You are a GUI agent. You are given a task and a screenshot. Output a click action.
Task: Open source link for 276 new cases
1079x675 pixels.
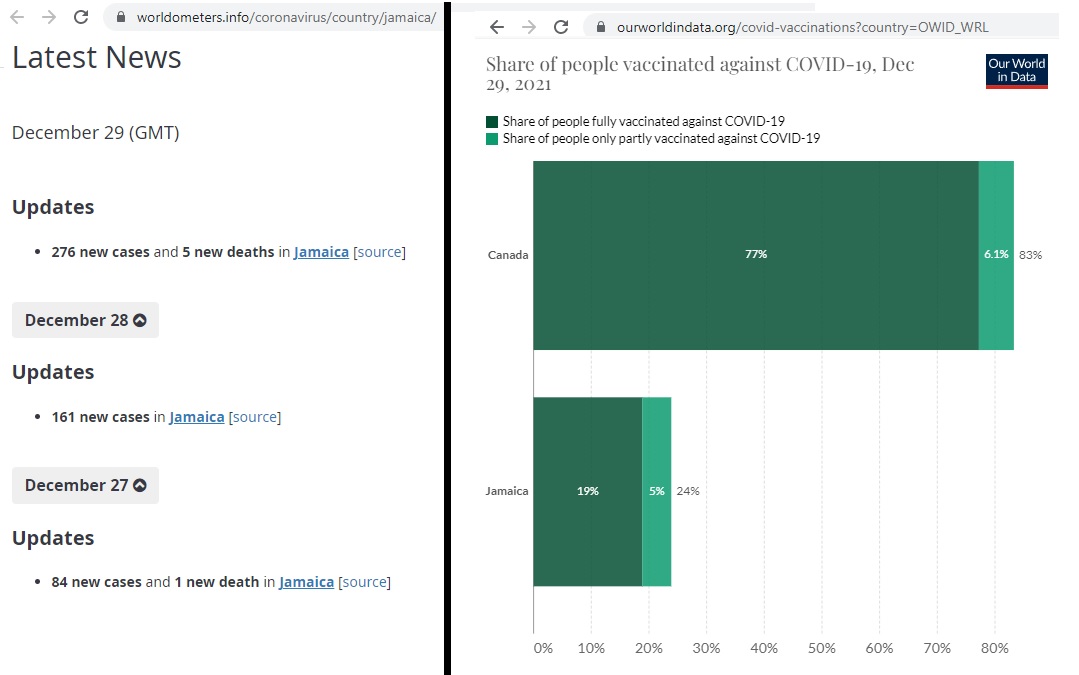(x=380, y=252)
